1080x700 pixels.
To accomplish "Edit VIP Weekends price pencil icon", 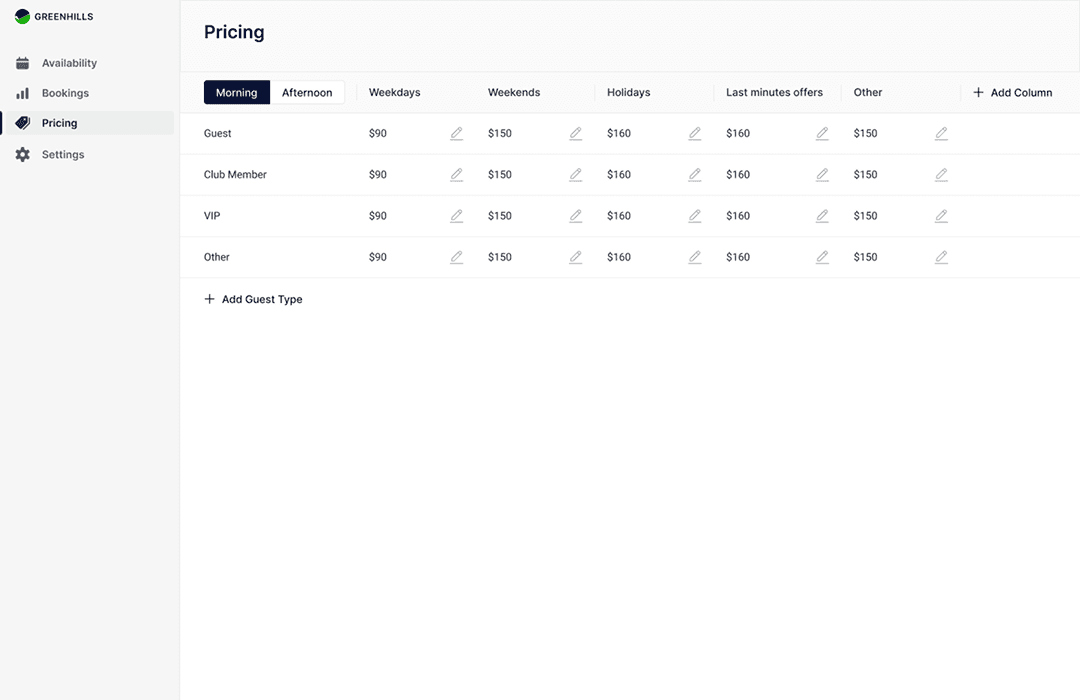I will point(575,216).
